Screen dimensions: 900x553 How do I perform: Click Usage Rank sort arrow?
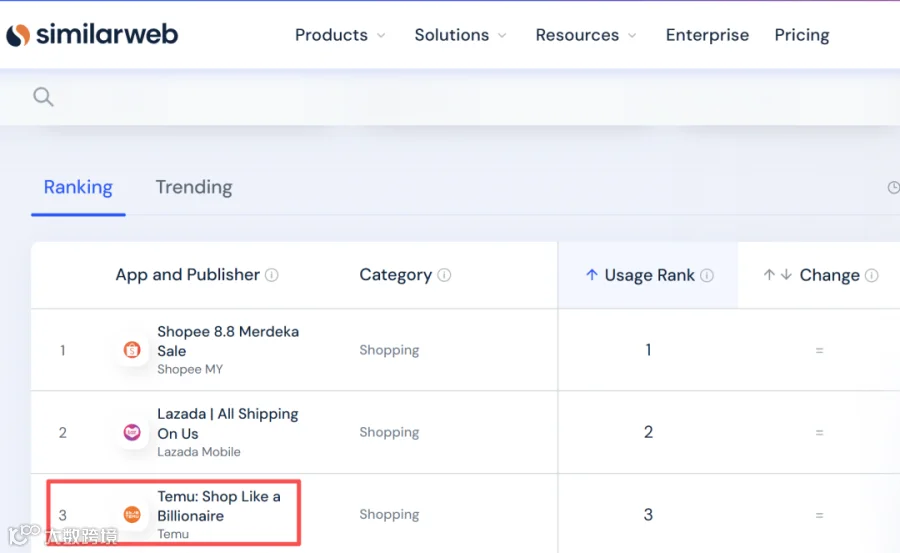[x=592, y=275]
